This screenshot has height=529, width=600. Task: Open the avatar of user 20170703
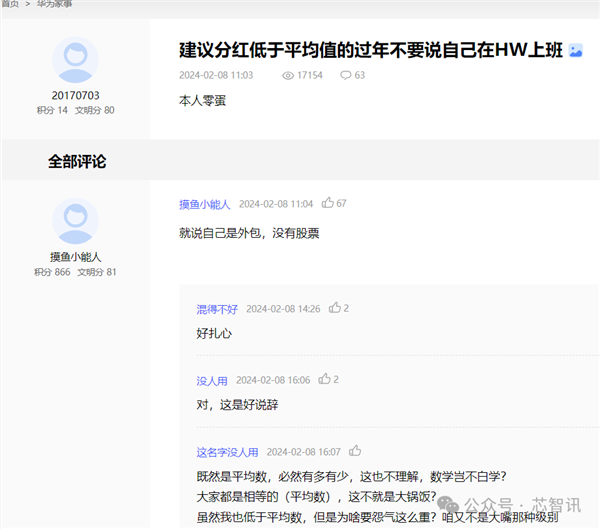75,60
